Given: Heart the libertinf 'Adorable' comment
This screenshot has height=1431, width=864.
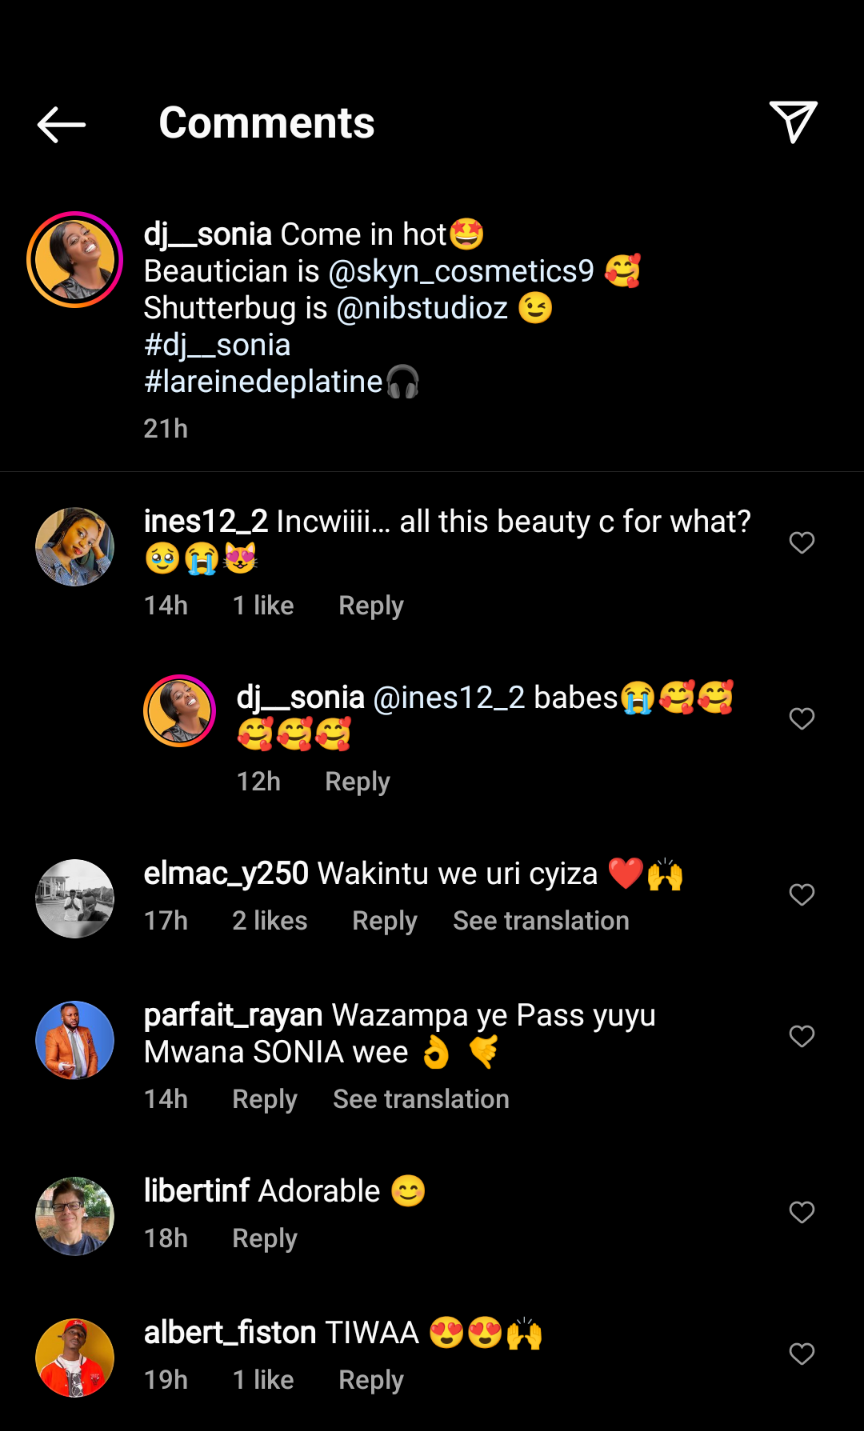Looking at the screenshot, I should tap(802, 1213).
